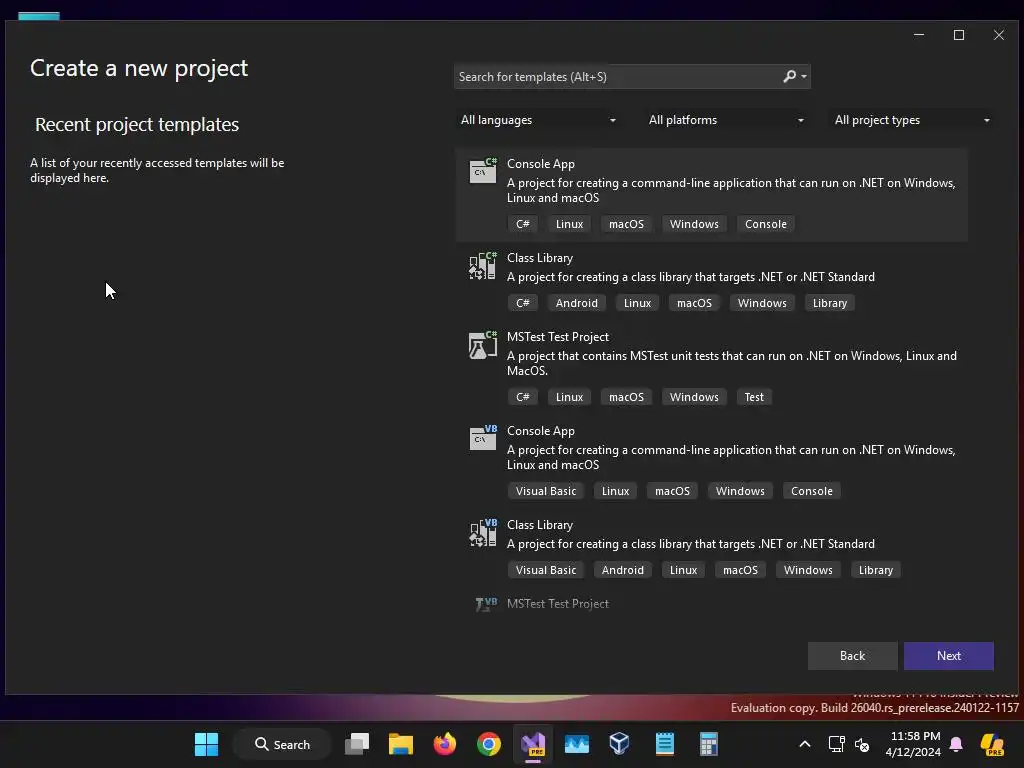The height and width of the screenshot is (768, 1024).
Task: Click the Library tag on VB Class Library
Action: click(875, 570)
